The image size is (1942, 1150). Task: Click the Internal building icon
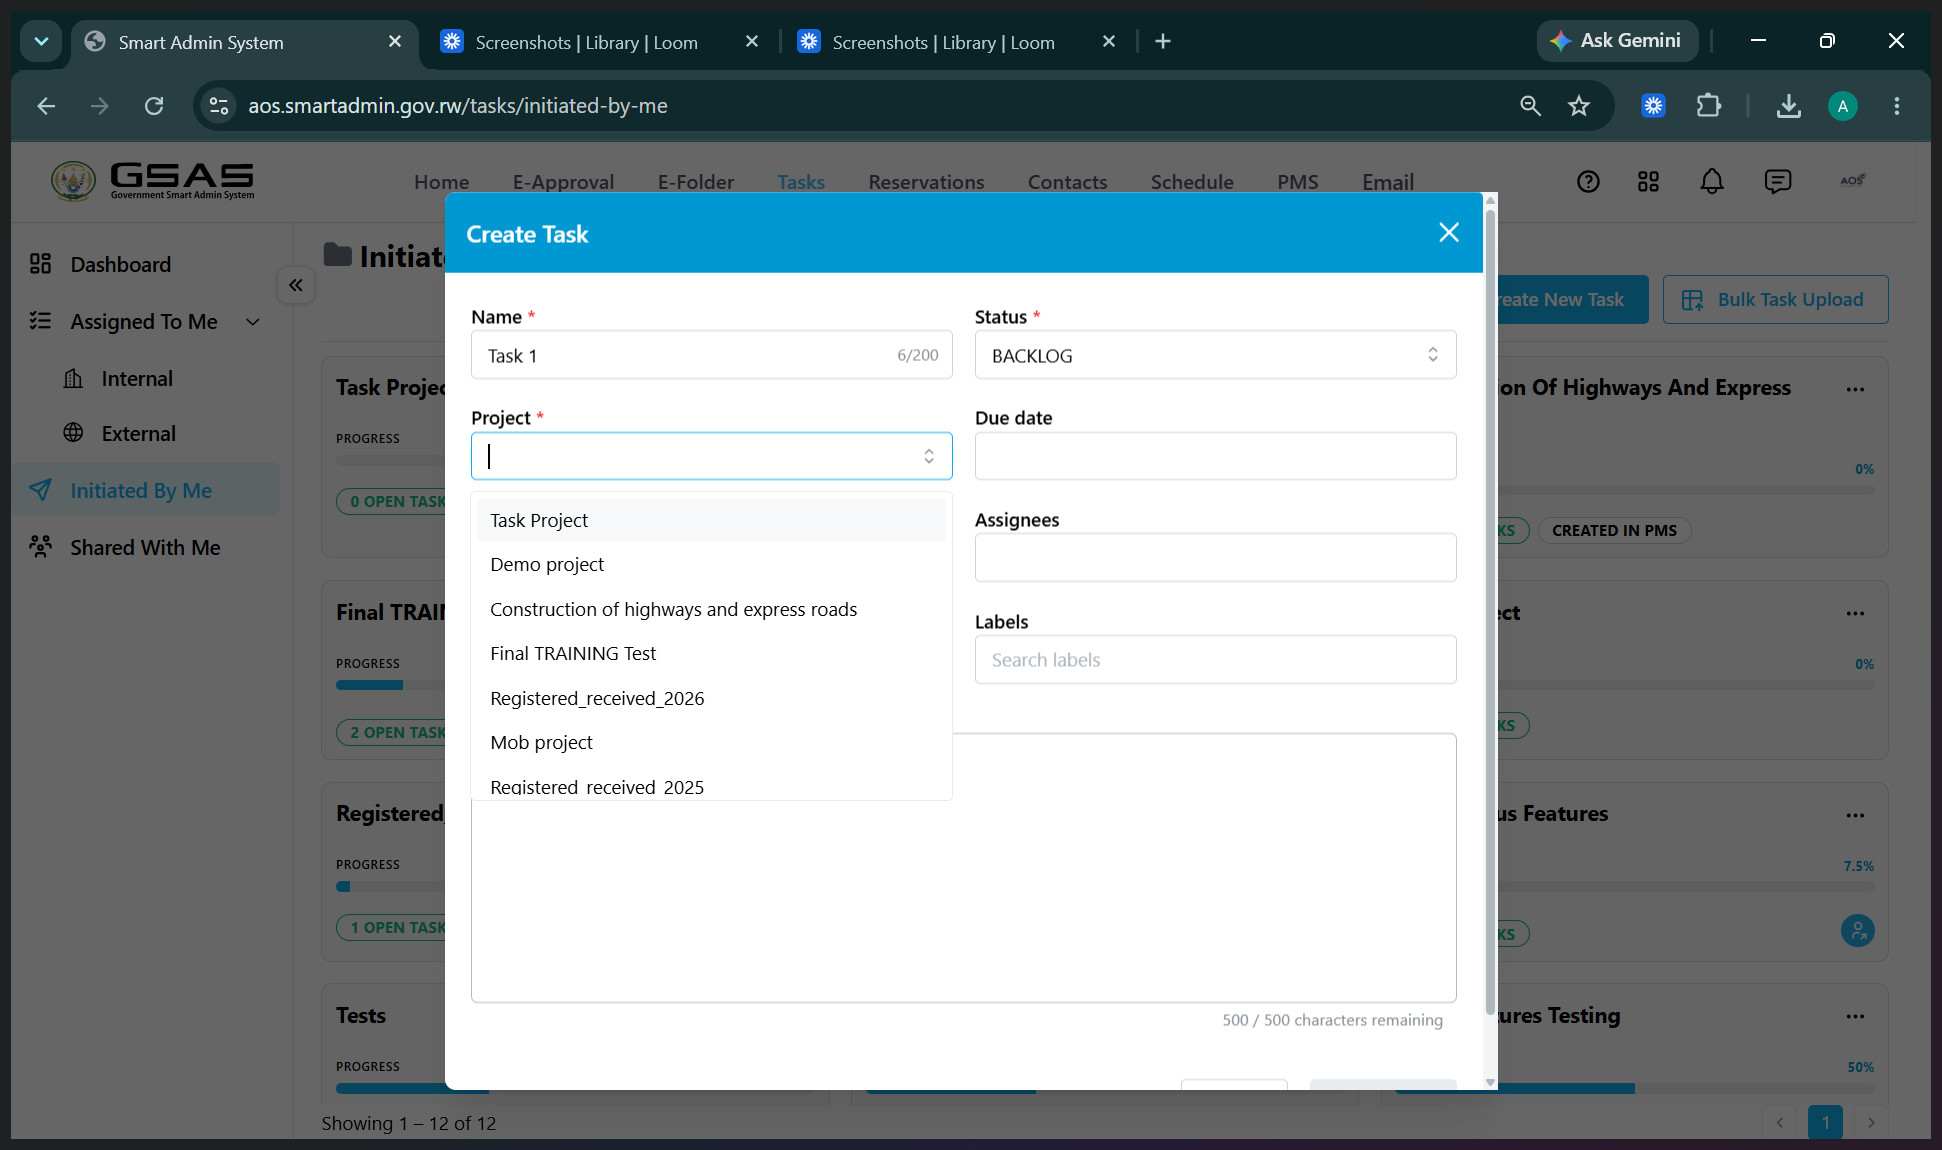73,378
